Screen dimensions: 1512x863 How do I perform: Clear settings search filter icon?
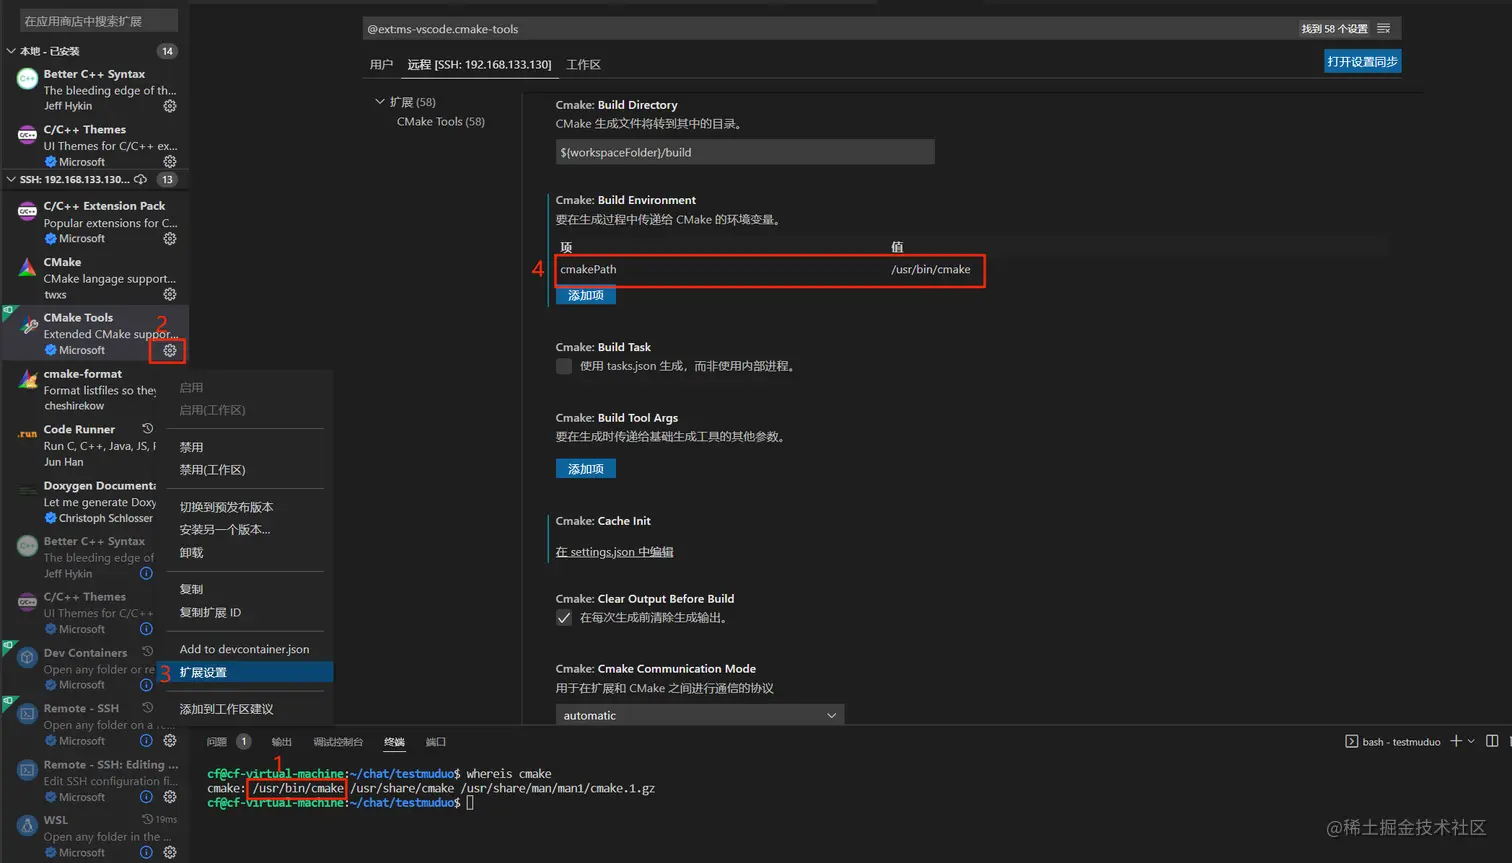(x=1384, y=29)
